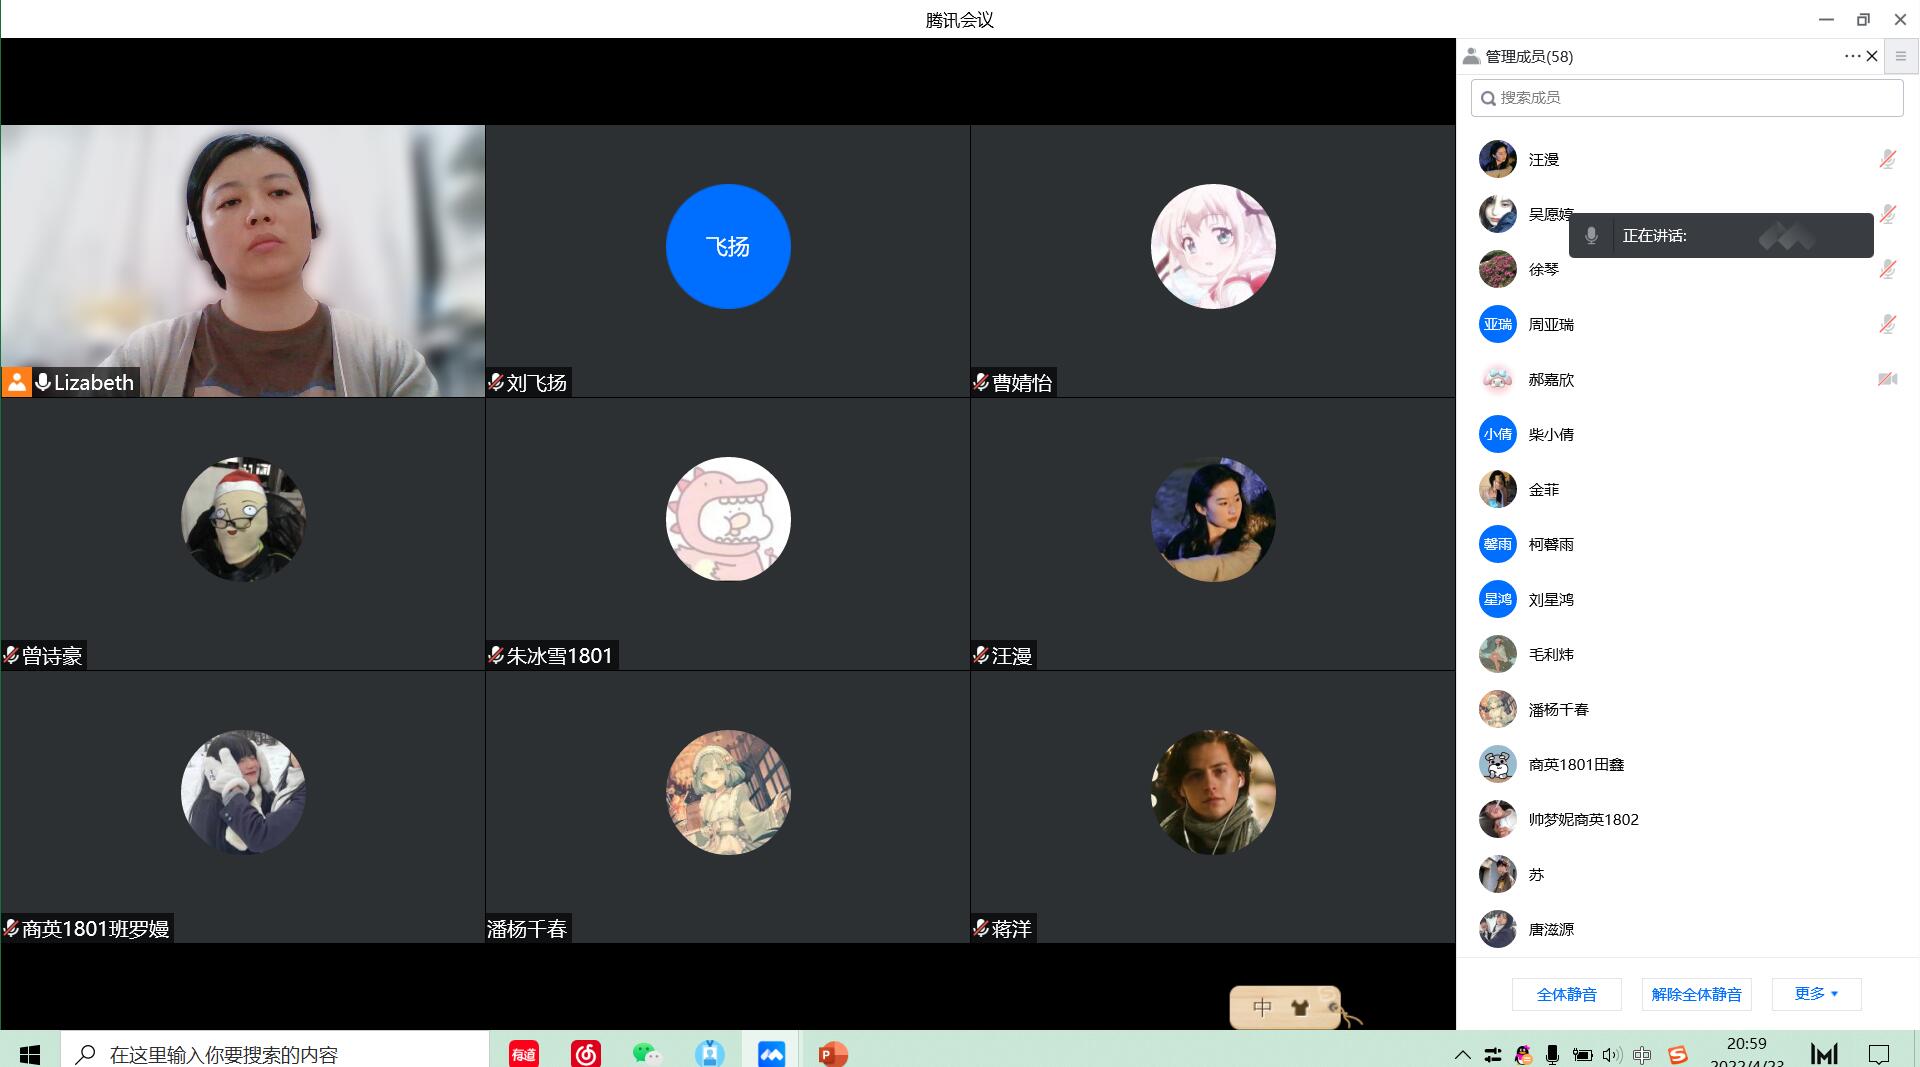Toggle 徐琴's muted microphone icon
This screenshot has height=1067, width=1920.
(x=1887, y=269)
